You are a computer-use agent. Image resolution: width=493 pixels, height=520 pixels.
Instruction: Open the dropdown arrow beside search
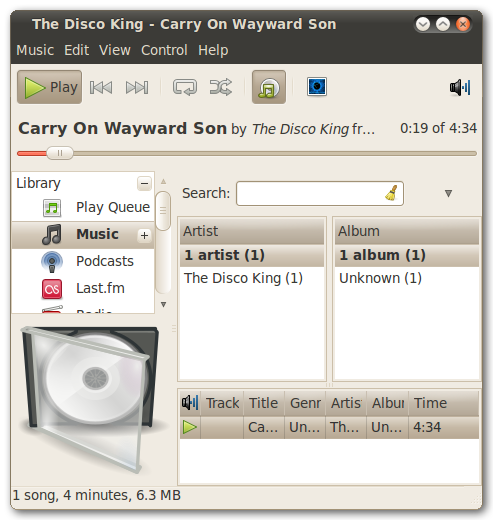tap(449, 193)
